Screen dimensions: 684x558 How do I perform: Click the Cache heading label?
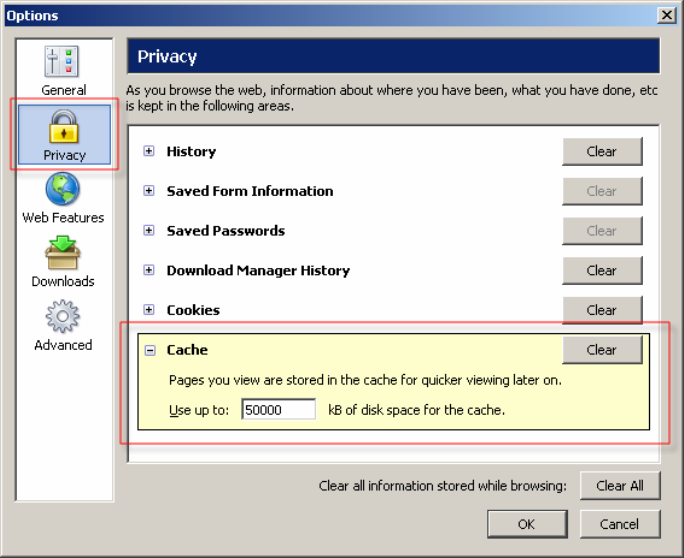tap(187, 350)
